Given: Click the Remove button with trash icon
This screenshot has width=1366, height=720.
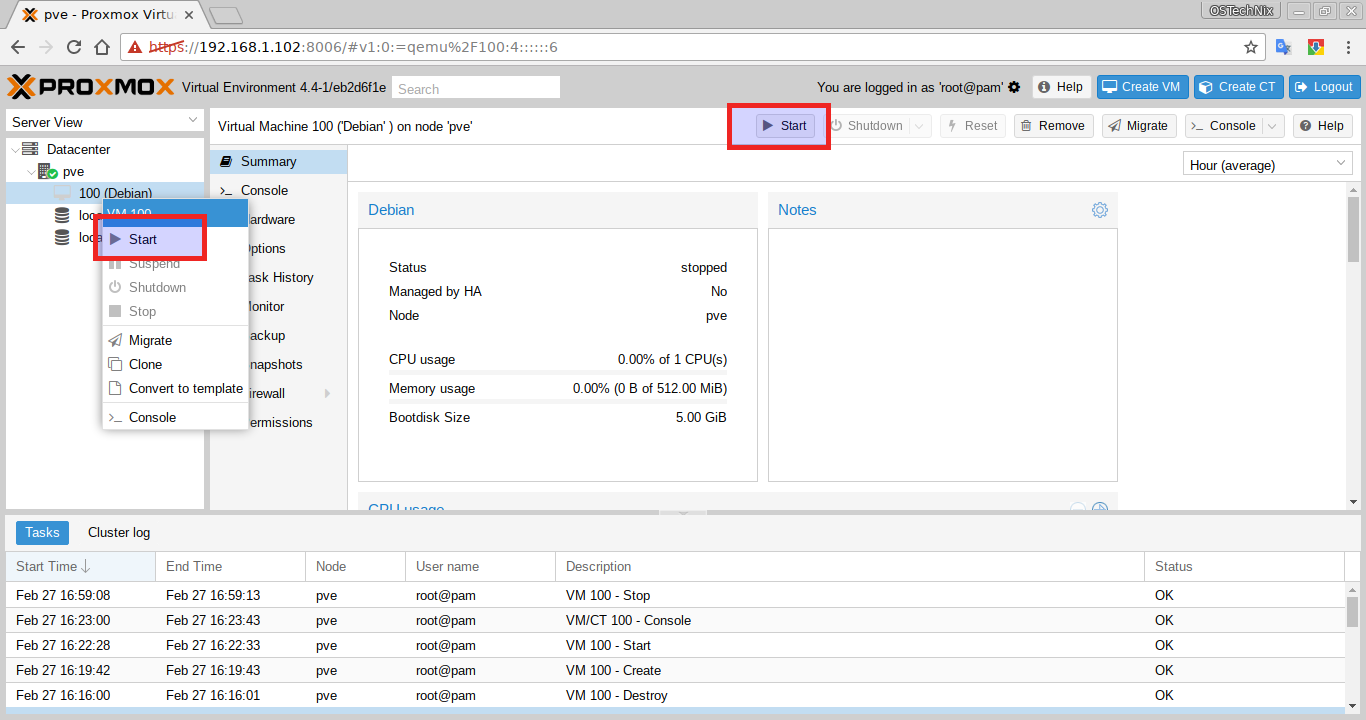Looking at the screenshot, I should [1053, 126].
